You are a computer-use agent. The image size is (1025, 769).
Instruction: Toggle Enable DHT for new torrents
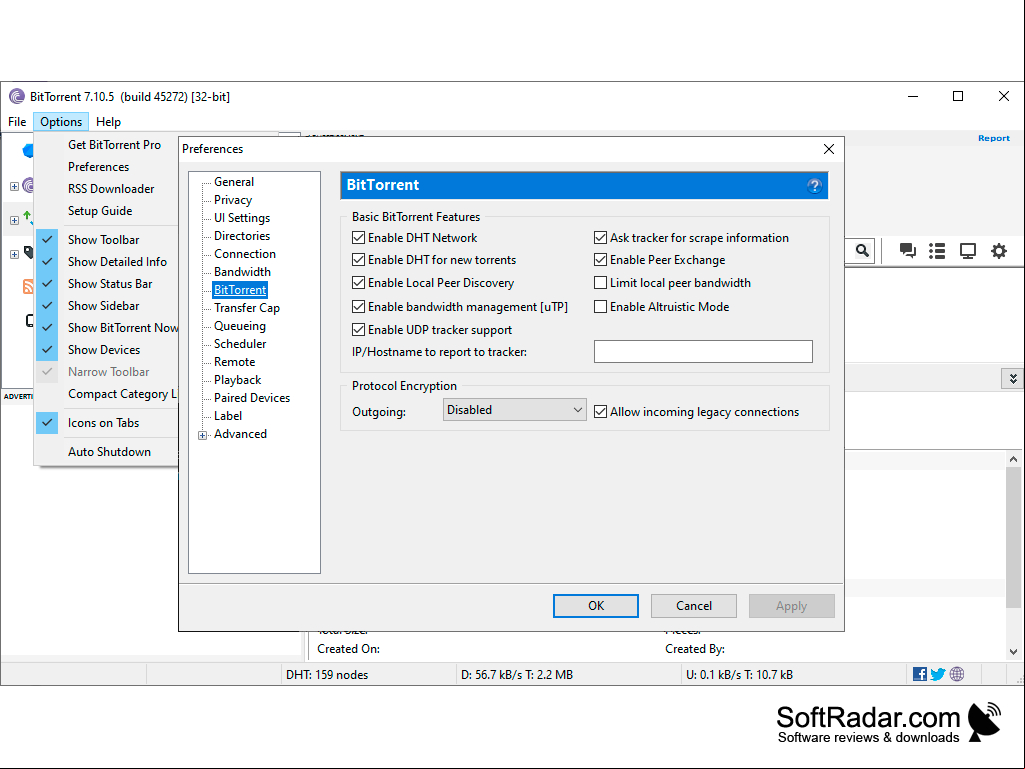pyautogui.click(x=358, y=260)
